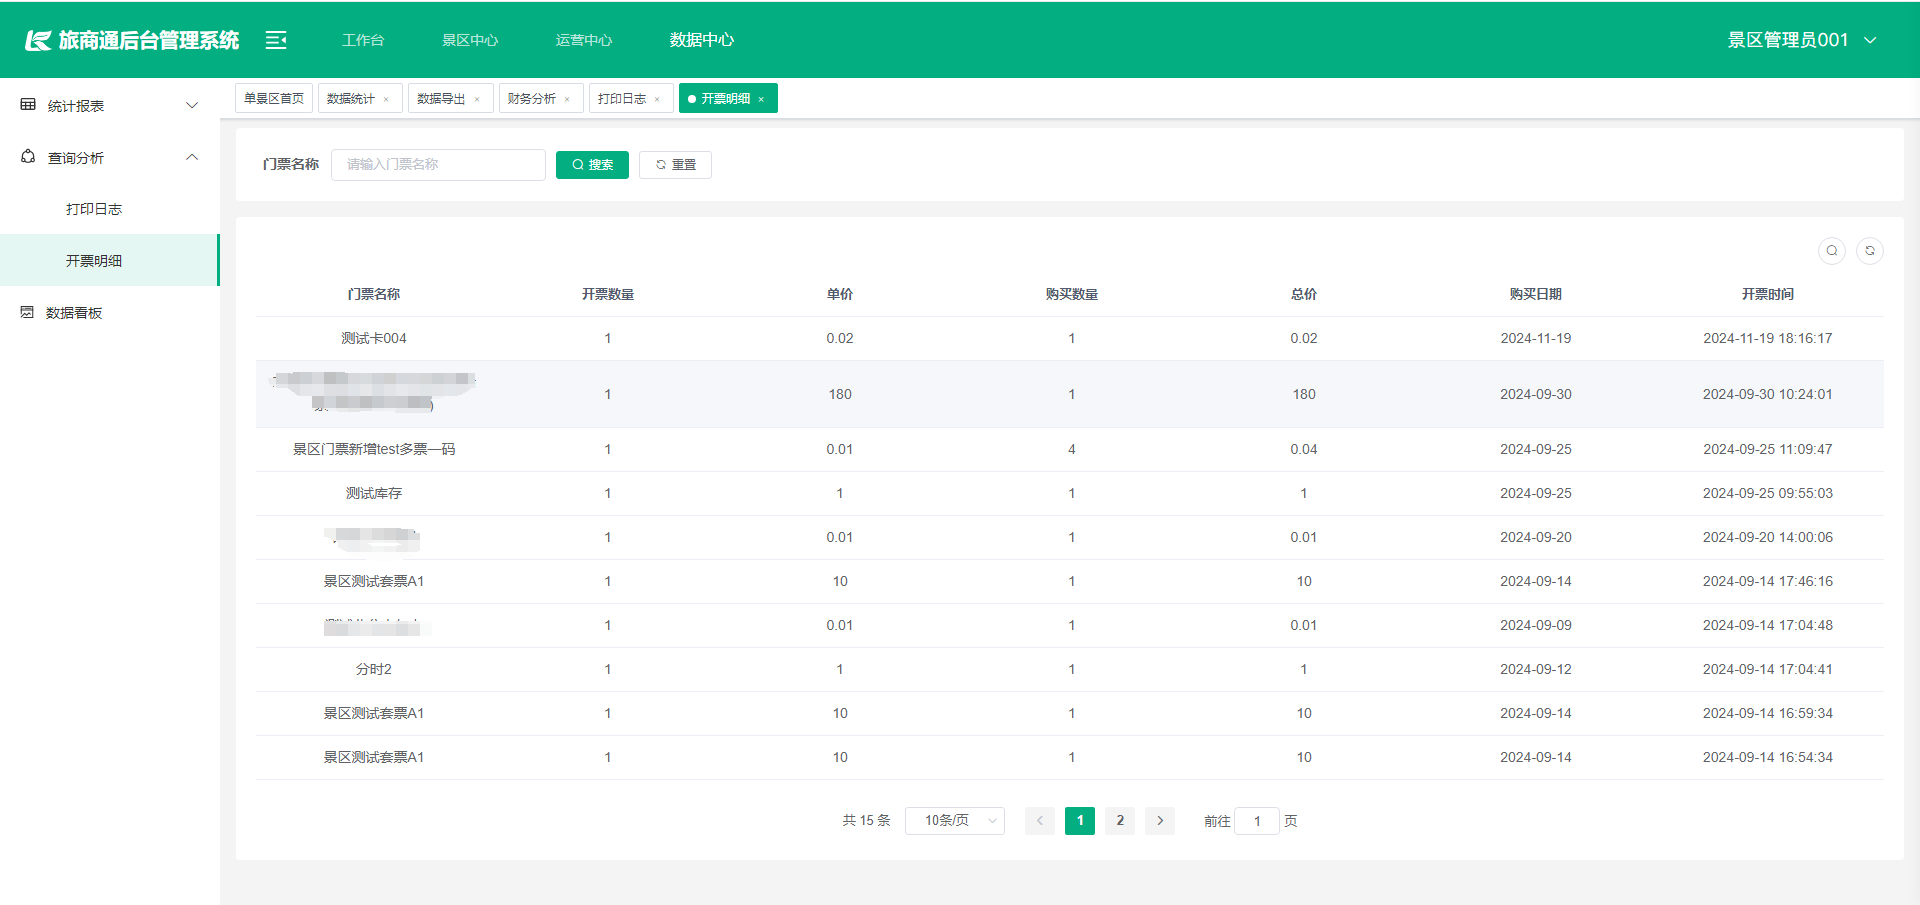1920x905 pixels.
Task: Click the 统计报表 table icon in sidebar
Action: [28, 105]
